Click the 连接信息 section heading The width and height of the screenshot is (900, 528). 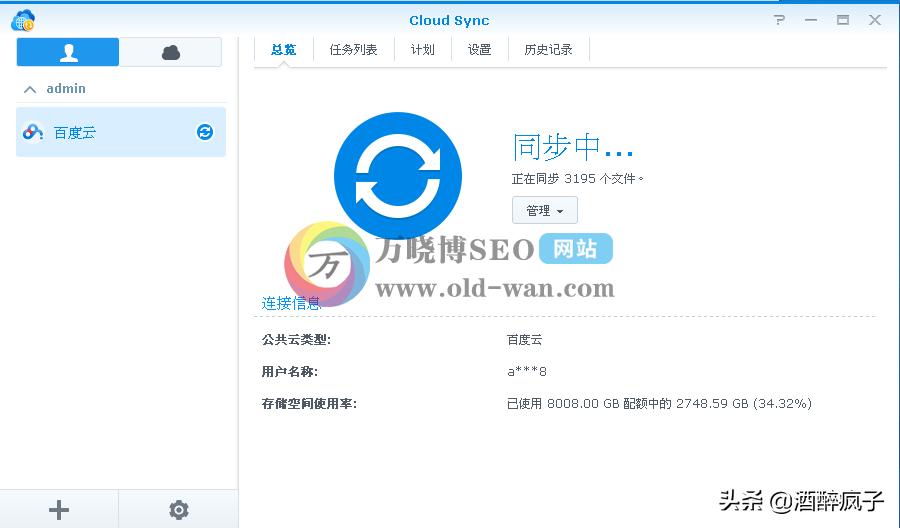tap(291, 303)
